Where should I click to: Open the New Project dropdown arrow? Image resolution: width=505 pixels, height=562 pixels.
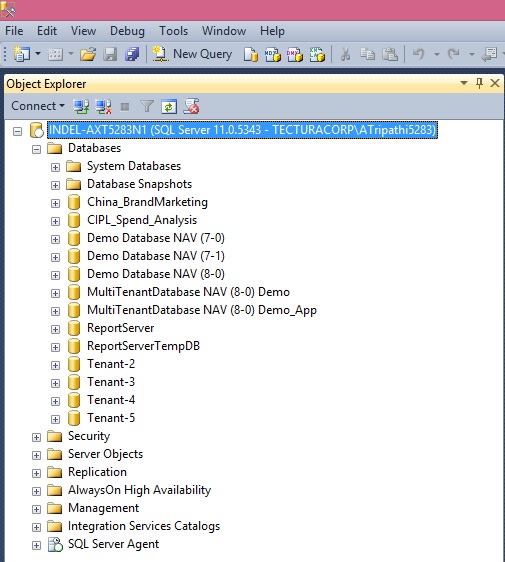(38, 54)
